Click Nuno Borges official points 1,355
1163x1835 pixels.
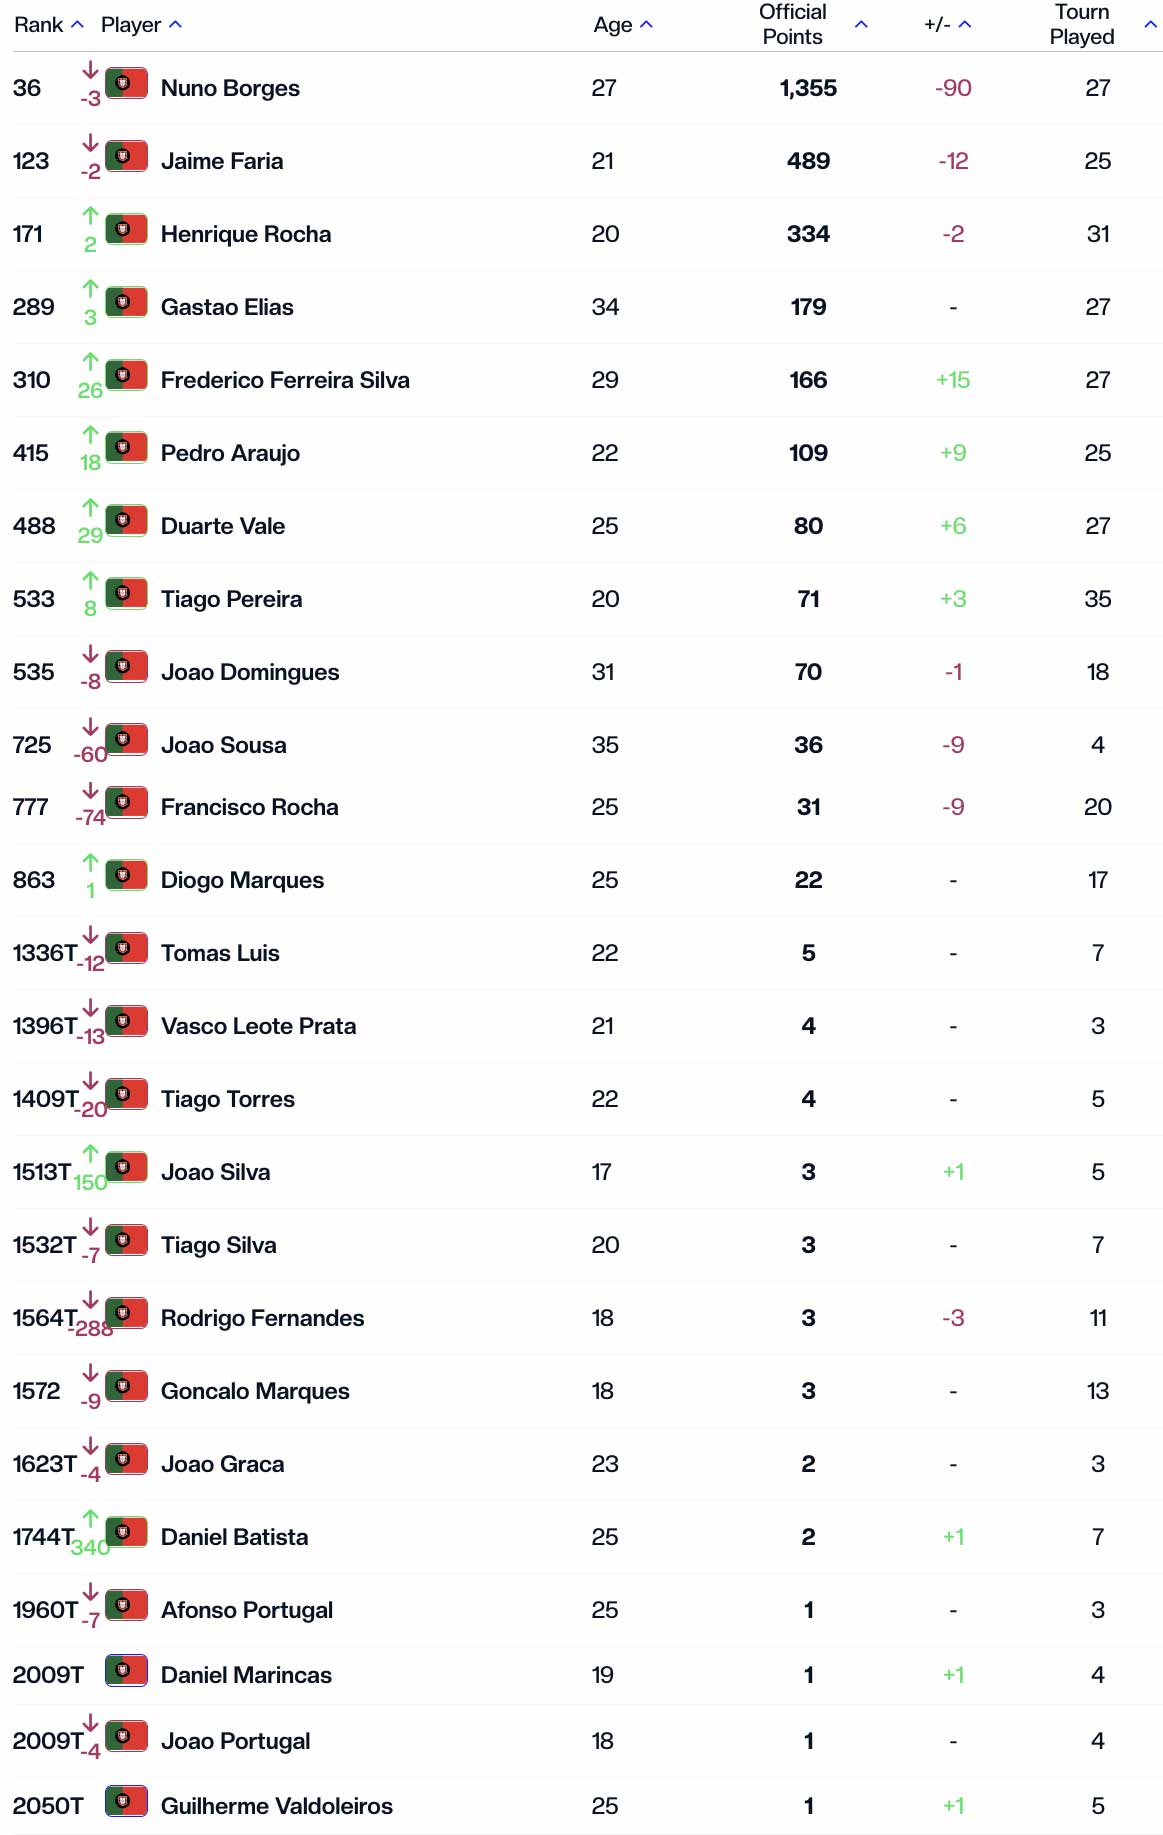click(x=808, y=88)
